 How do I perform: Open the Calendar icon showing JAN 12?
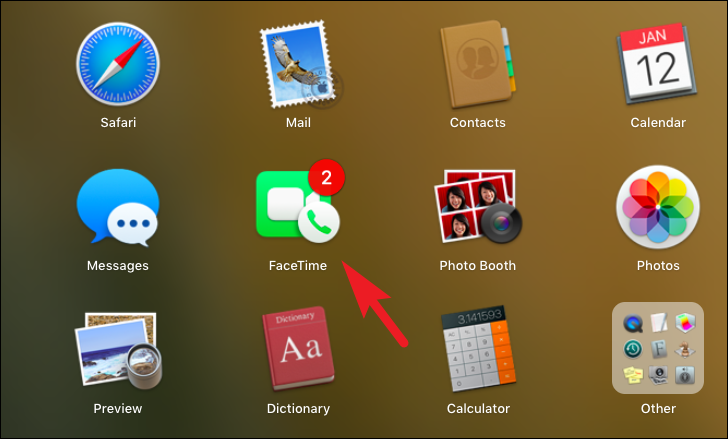(x=657, y=63)
